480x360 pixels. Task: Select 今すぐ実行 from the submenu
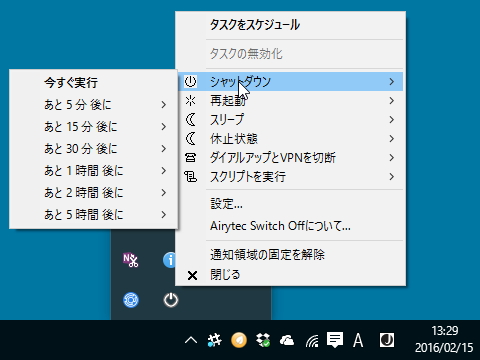tap(93, 83)
